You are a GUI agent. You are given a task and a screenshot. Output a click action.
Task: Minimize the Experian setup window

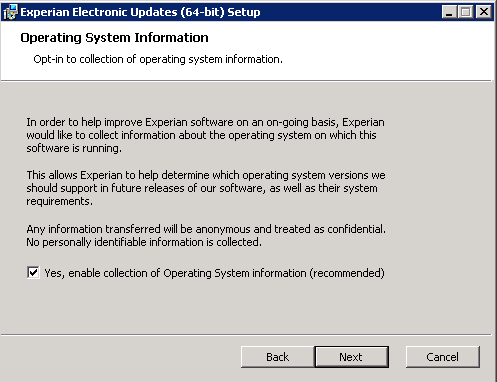449,12
